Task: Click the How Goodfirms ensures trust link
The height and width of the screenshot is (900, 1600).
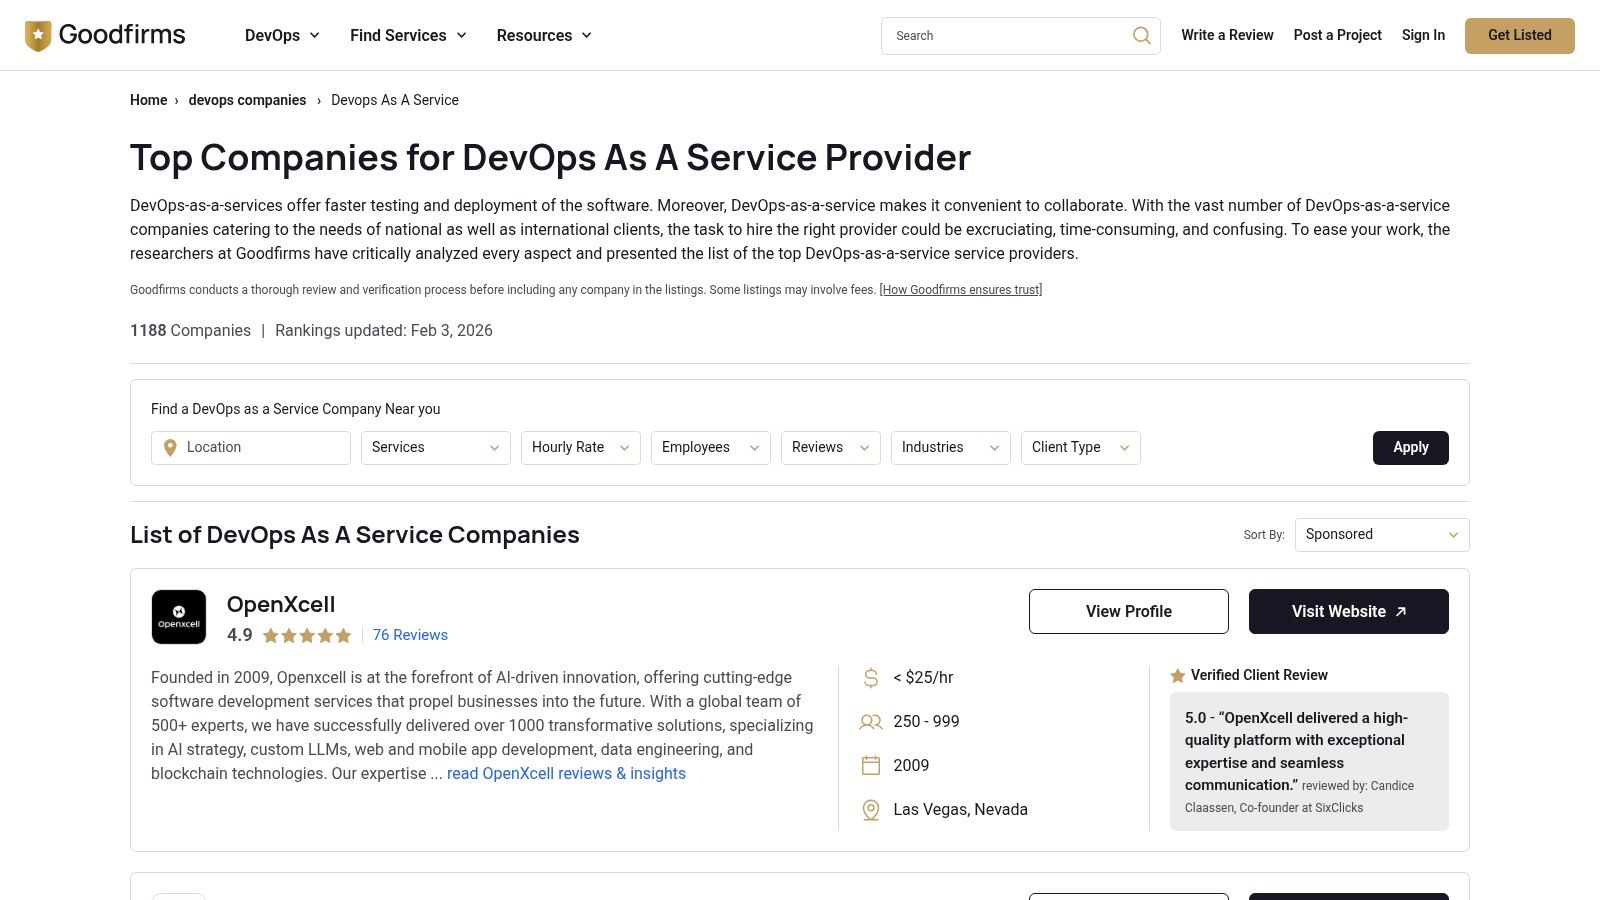Action: point(960,289)
